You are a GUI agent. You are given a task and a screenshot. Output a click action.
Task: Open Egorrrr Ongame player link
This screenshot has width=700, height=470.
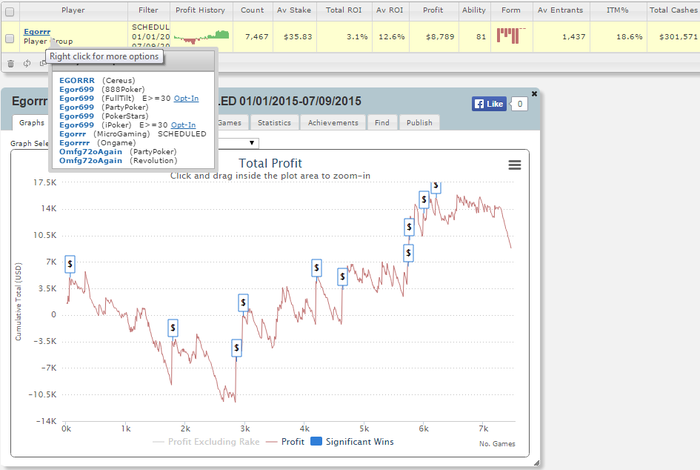(x=74, y=143)
